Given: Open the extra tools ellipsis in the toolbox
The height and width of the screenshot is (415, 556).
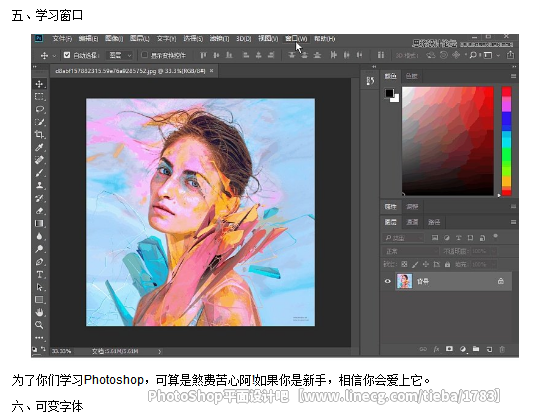Looking at the screenshot, I should coord(39,338).
